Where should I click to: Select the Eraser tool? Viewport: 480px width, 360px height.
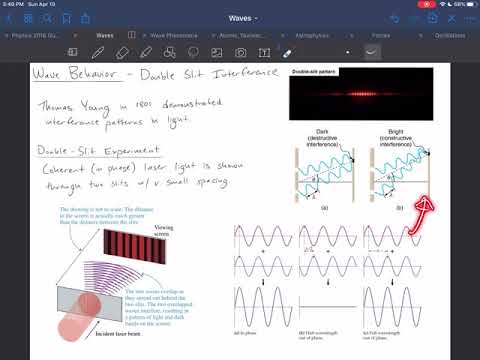pyautogui.click(x=122, y=53)
